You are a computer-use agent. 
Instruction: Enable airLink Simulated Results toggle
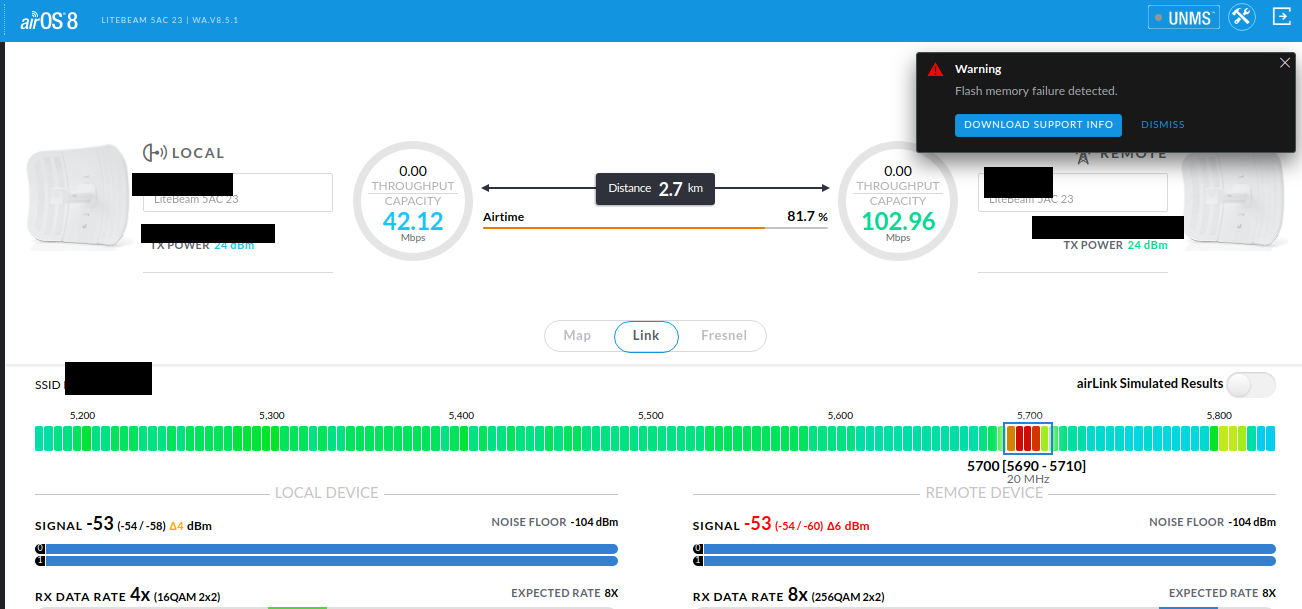[1251, 384]
